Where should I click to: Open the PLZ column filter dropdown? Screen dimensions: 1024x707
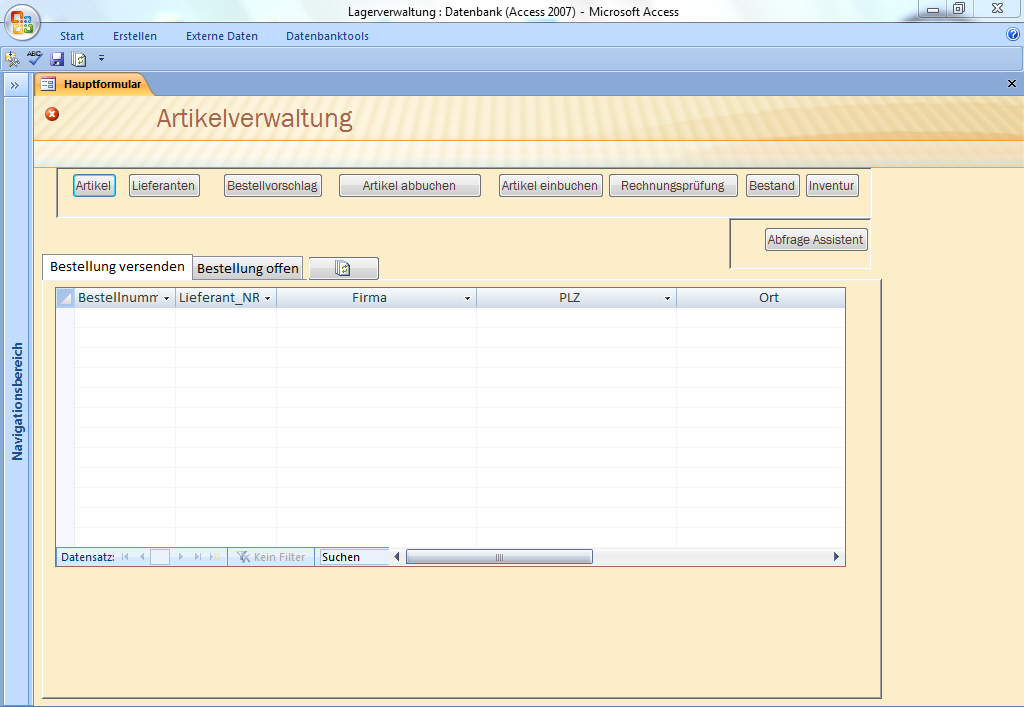[667, 298]
